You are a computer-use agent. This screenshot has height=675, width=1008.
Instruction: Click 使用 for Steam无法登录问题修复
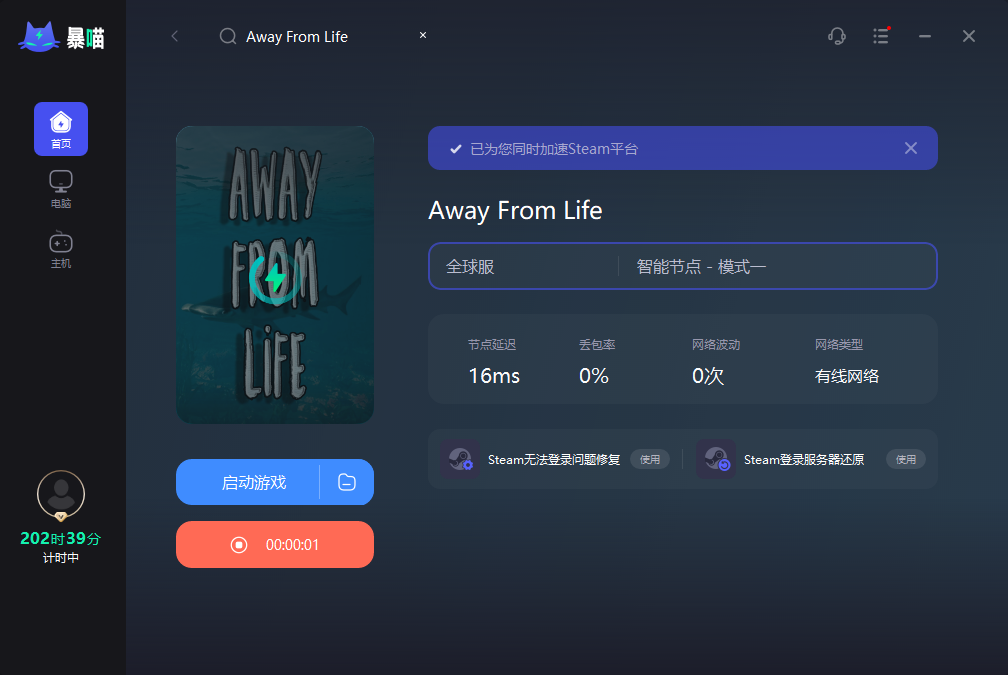(650, 459)
